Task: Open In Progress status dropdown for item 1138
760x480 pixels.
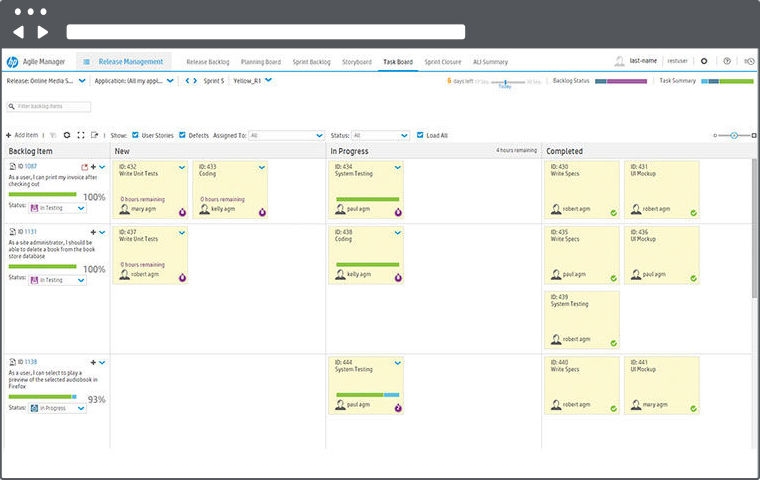Action: pos(57,408)
